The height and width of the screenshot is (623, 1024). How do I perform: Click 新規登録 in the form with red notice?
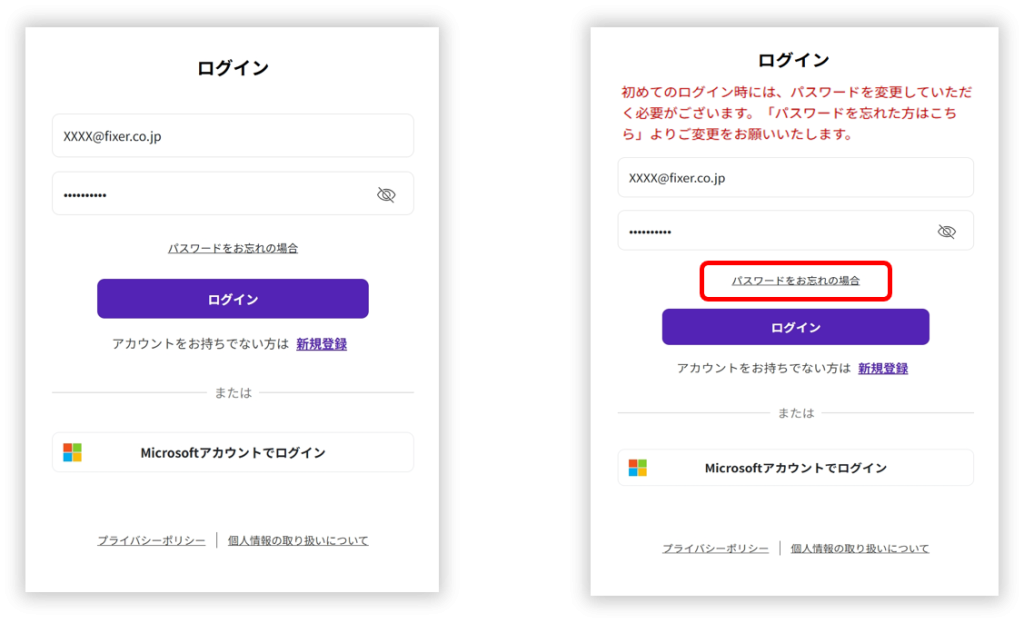[x=883, y=368]
